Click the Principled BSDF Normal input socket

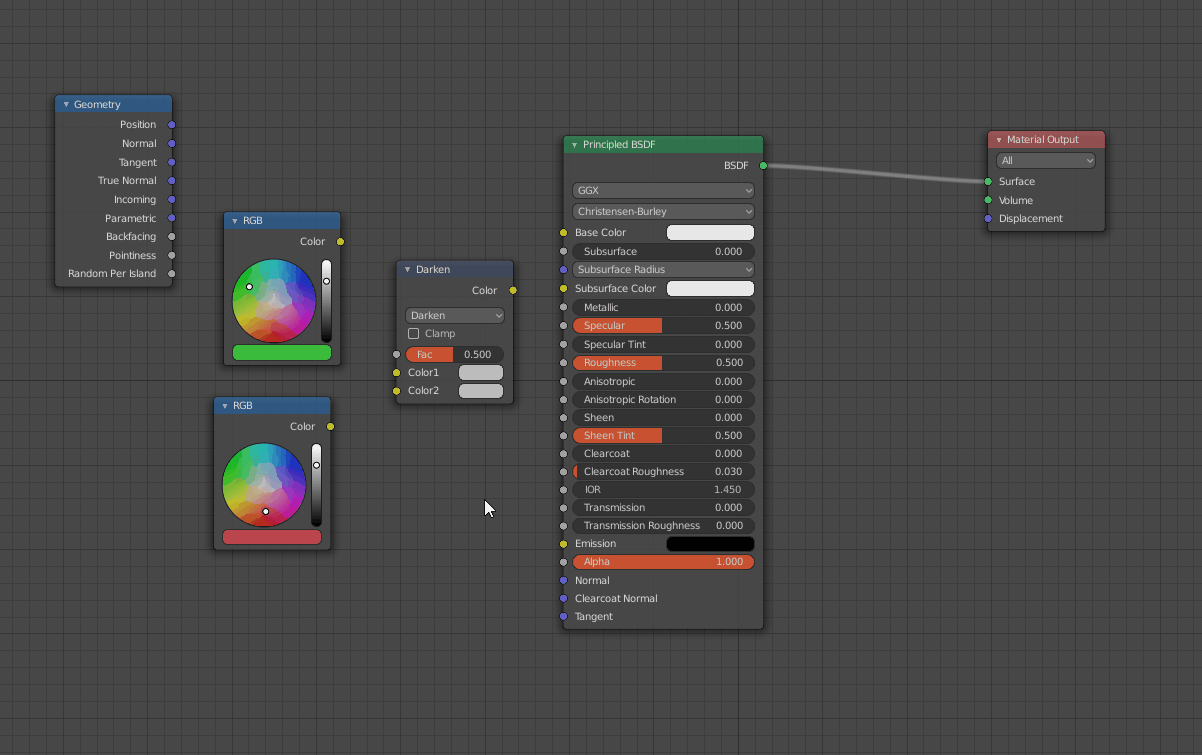tap(563, 580)
